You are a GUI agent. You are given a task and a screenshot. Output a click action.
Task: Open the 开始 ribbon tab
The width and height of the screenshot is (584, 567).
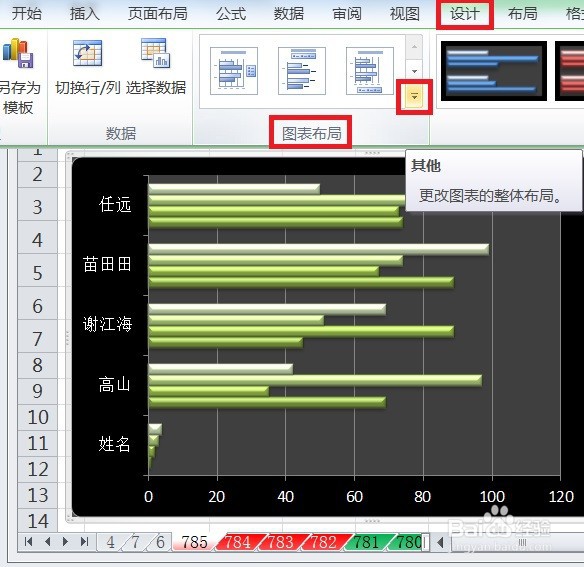pos(26,13)
